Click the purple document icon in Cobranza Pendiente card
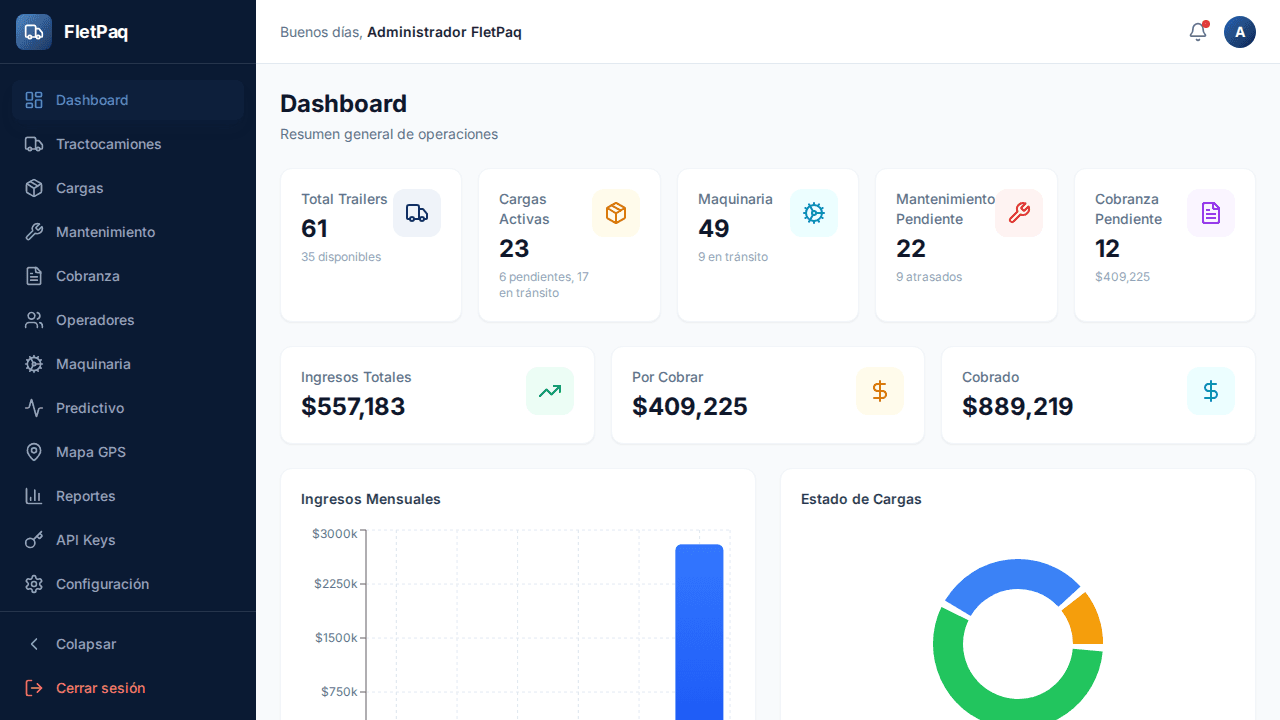 [x=1211, y=213]
